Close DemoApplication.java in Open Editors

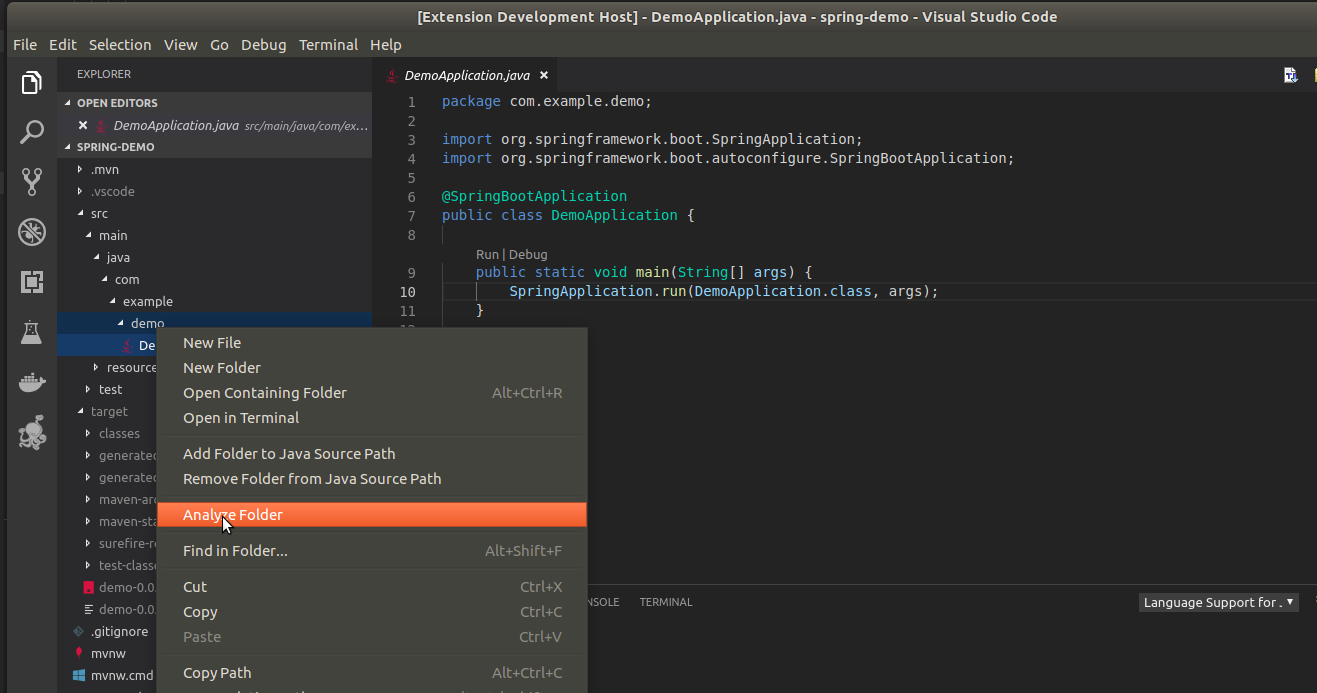pos(83,125)
